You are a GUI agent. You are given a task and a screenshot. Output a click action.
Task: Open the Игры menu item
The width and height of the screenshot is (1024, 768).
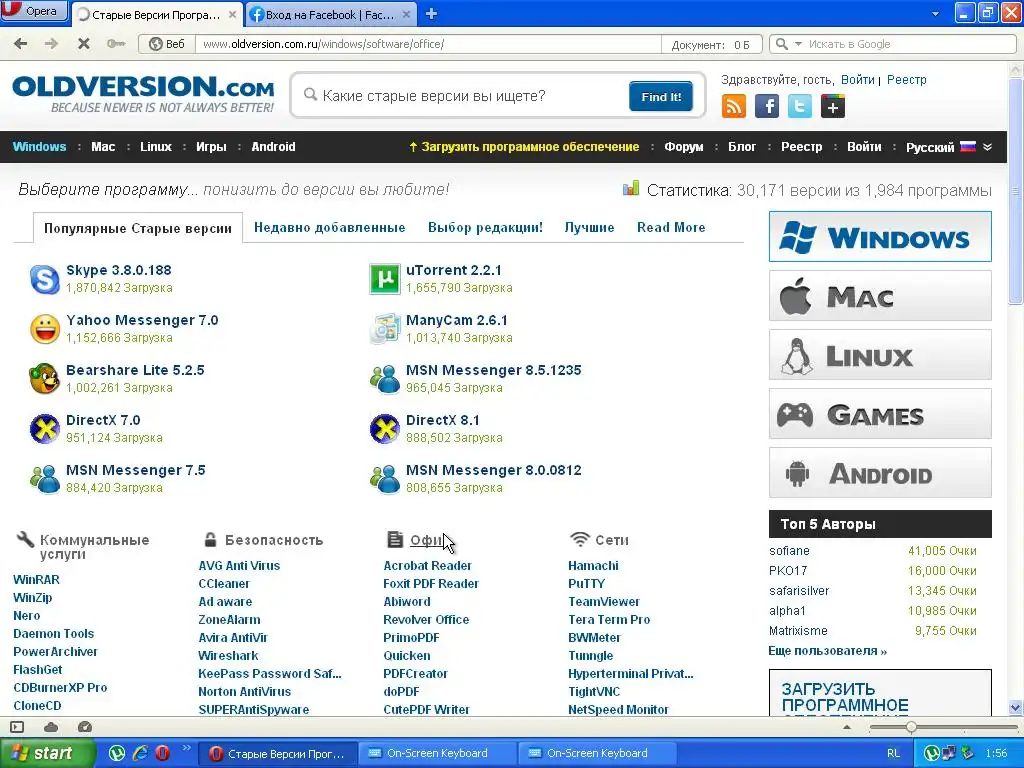211,147
